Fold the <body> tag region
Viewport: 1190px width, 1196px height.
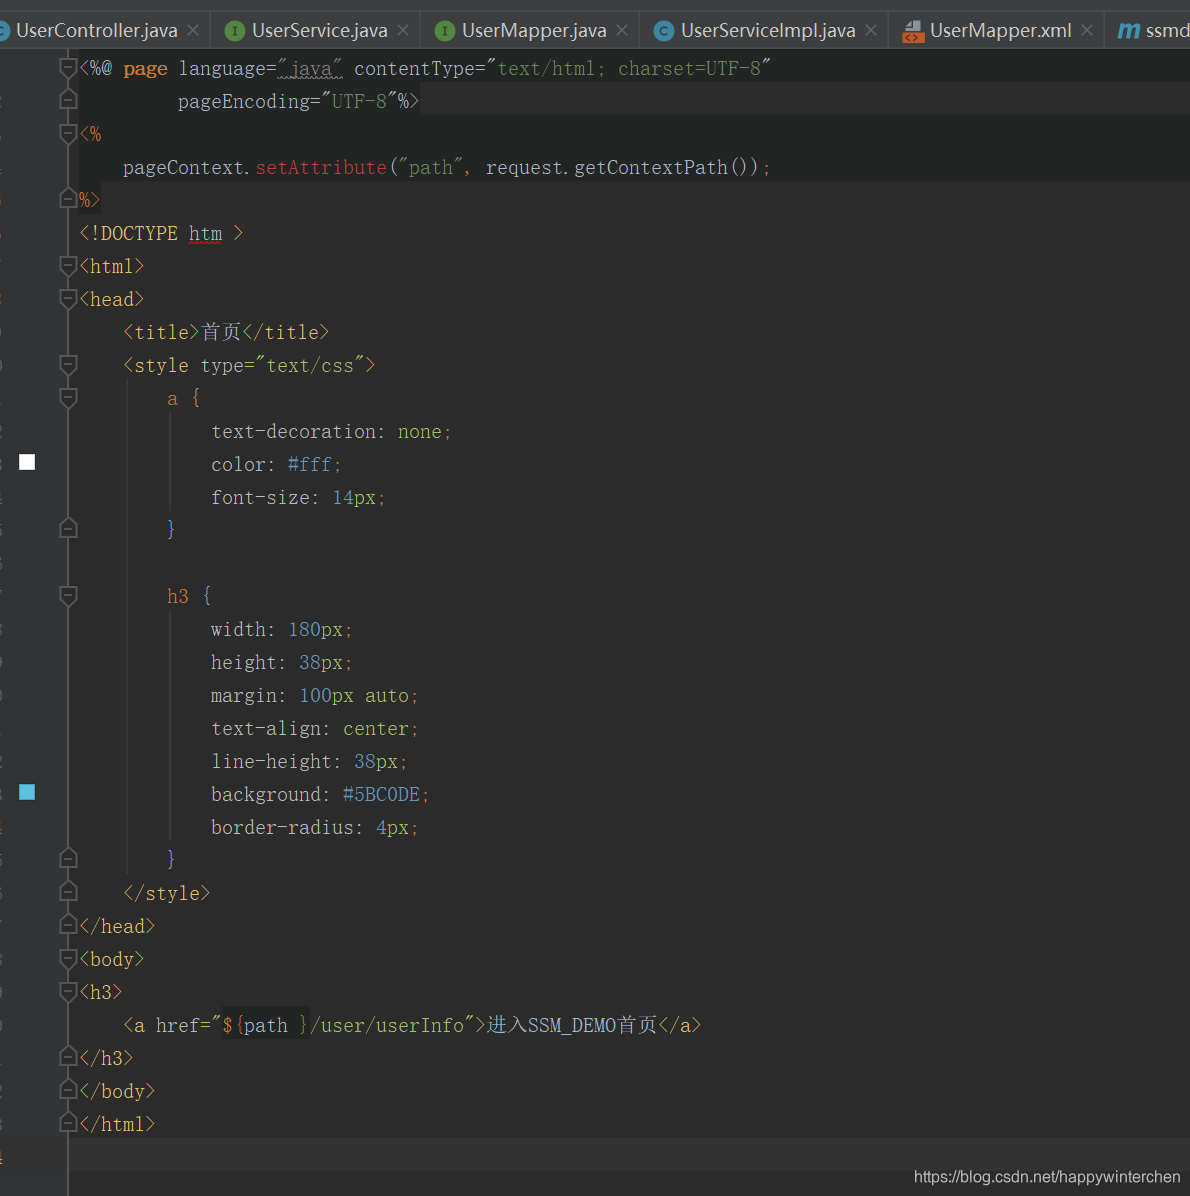pyautogui.click(x=68, y=960)
